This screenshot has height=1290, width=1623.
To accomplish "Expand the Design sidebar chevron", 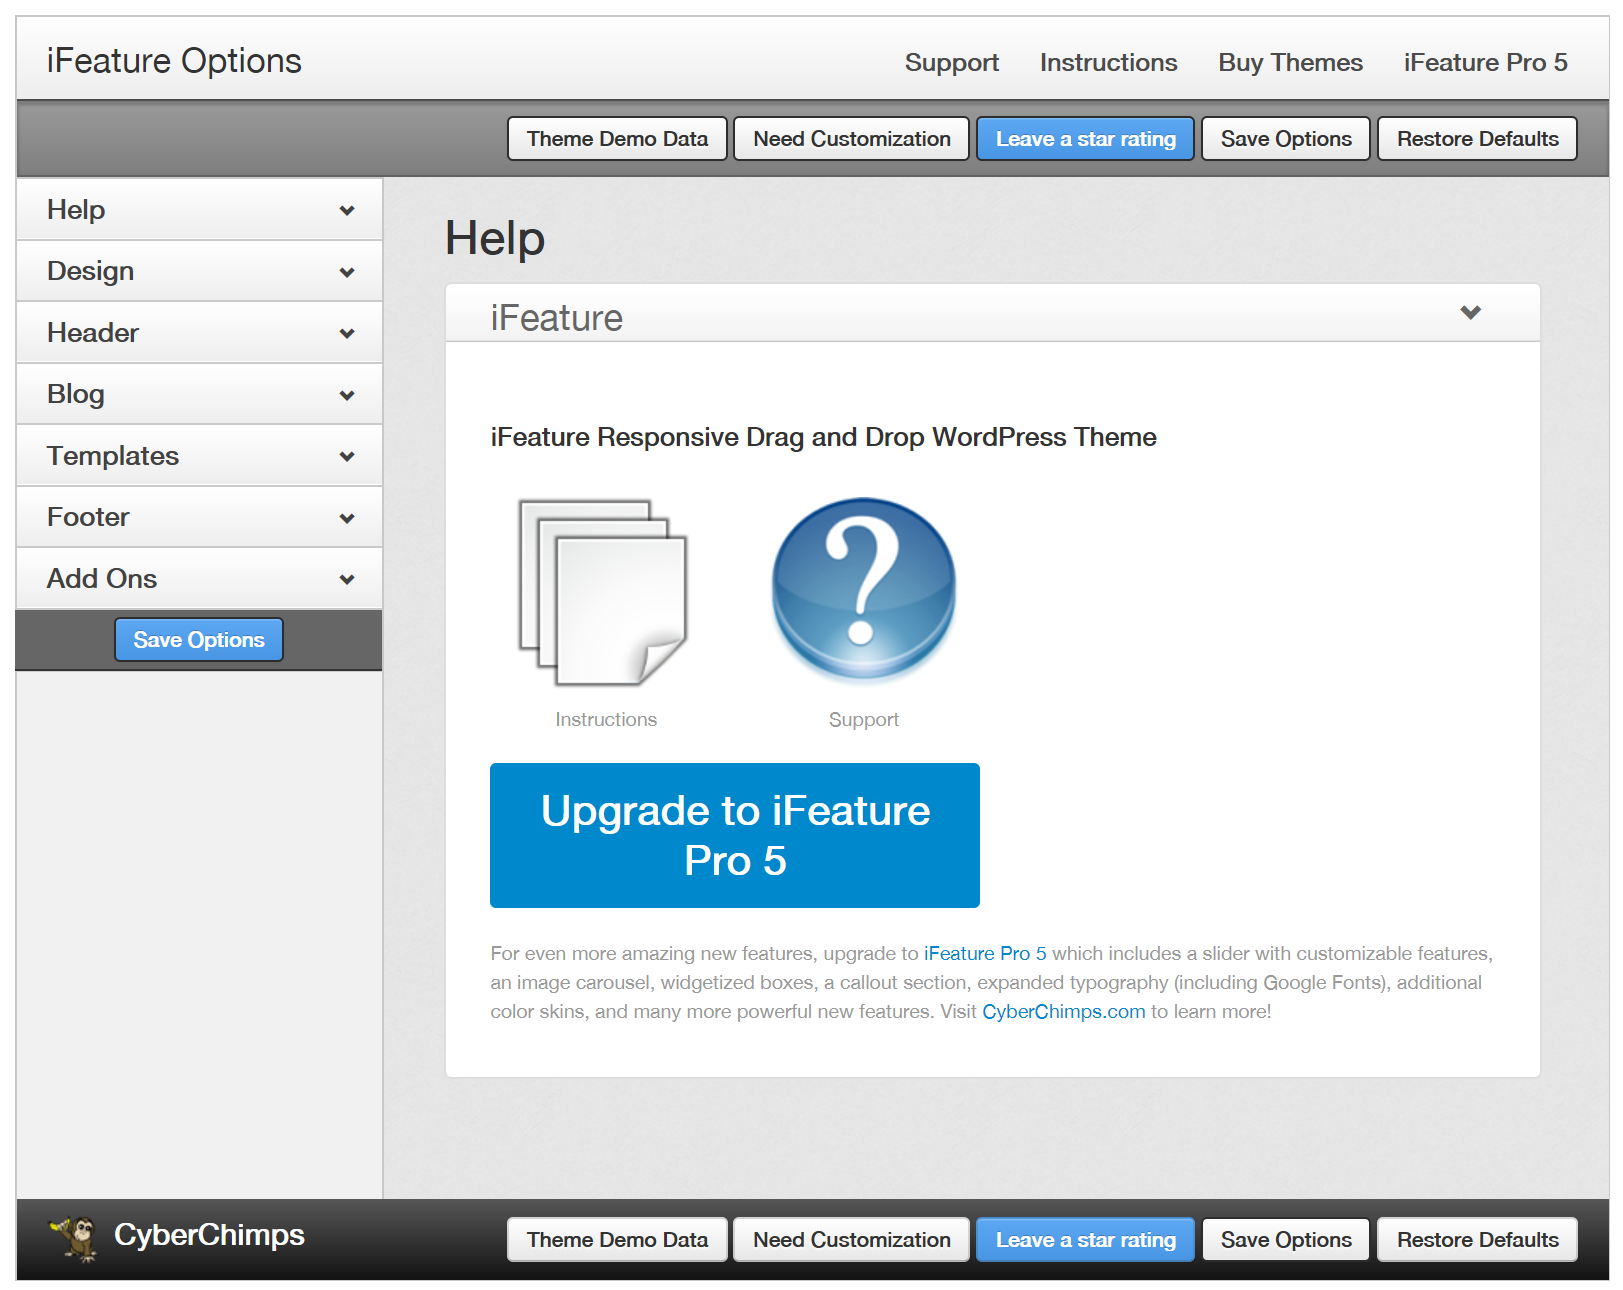I will tap(347, 272).
